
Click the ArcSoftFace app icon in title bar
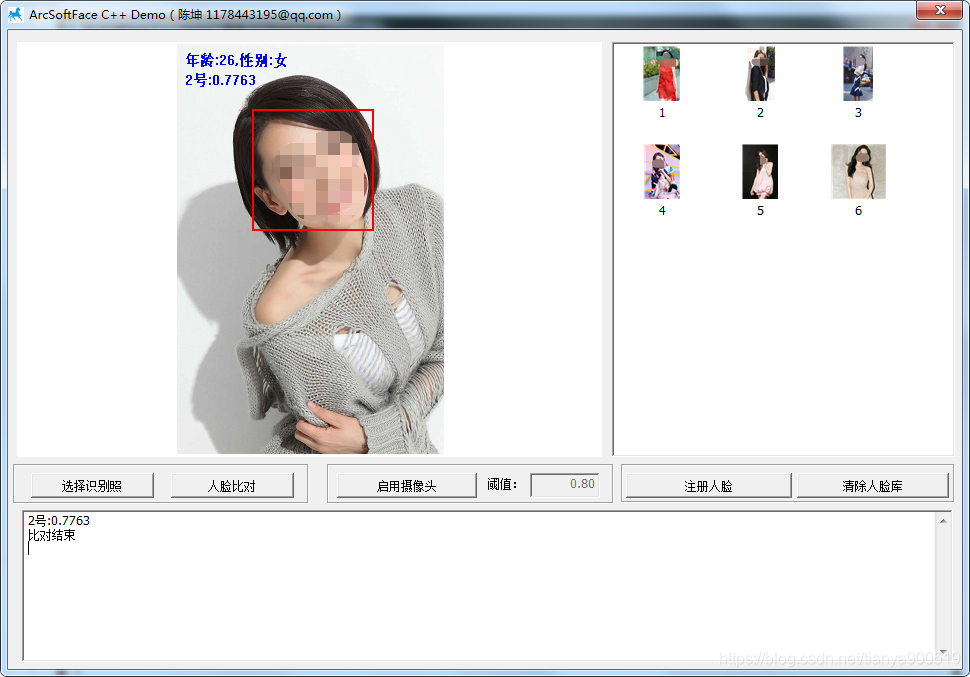pyautogui.click(x=15, y=14)
